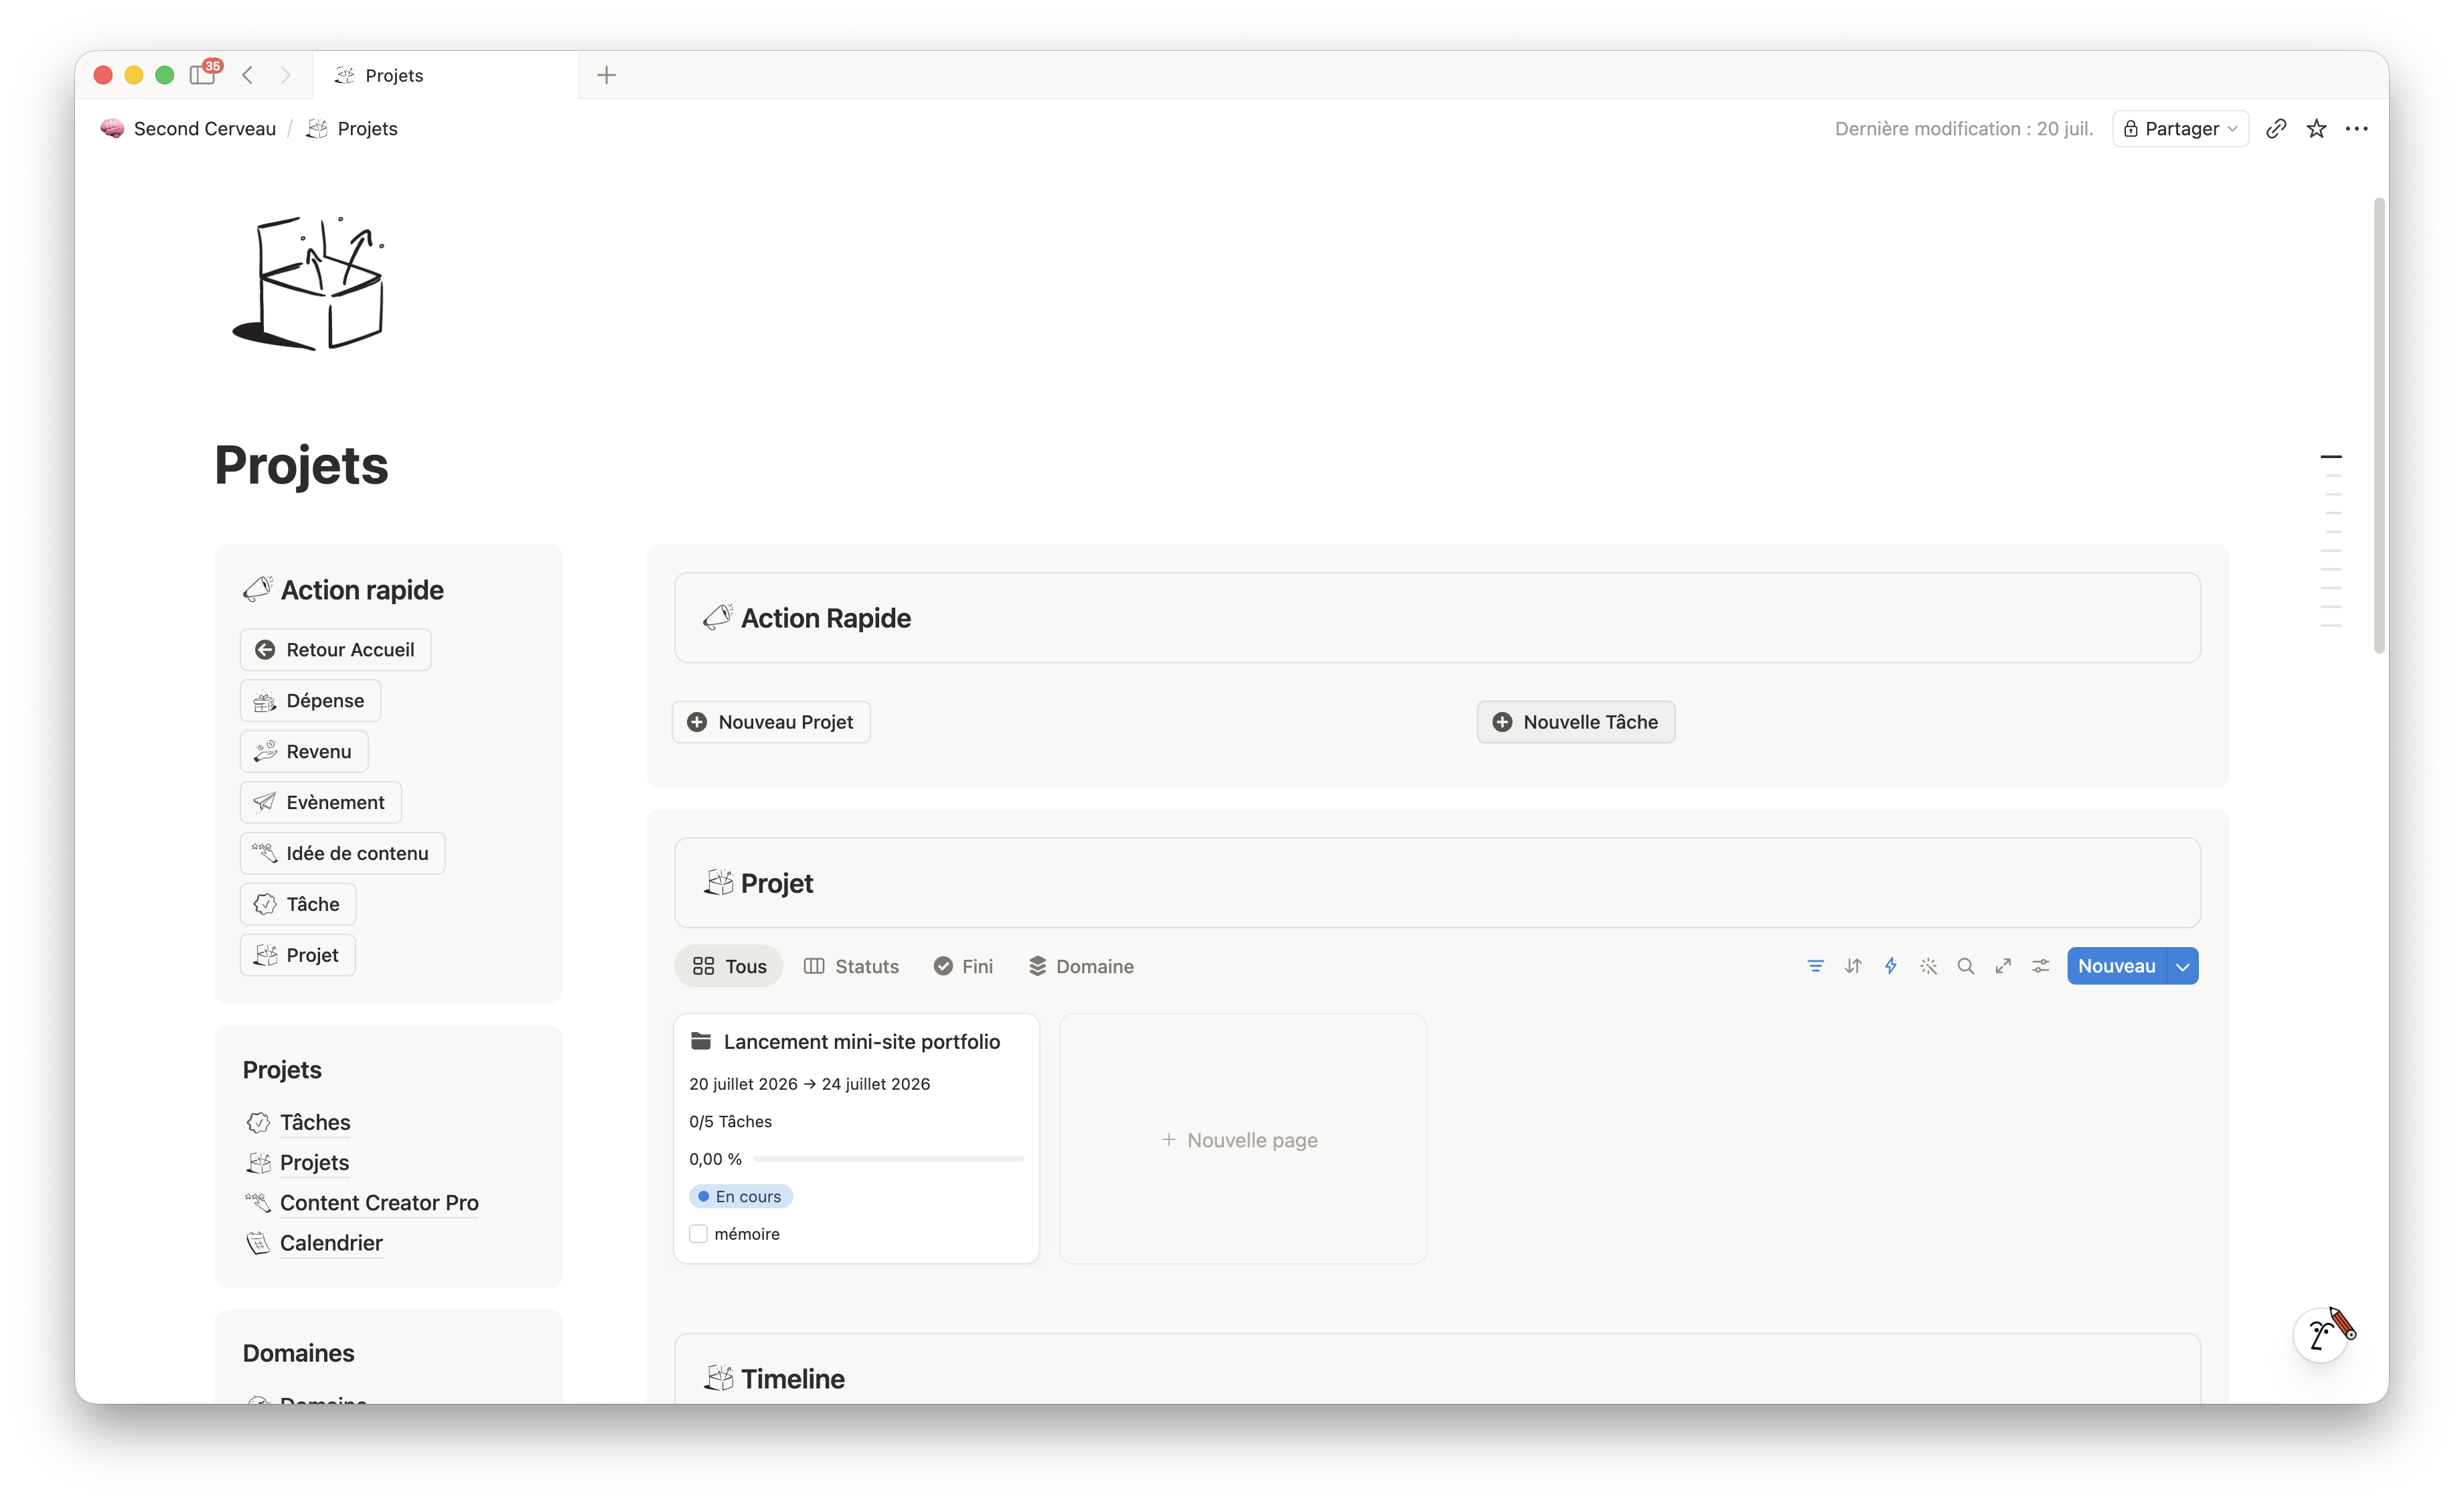The width and height of the screenshot is (2464, 1503).
Task: Expand database to full page icon
Action: click(2003, 966)
